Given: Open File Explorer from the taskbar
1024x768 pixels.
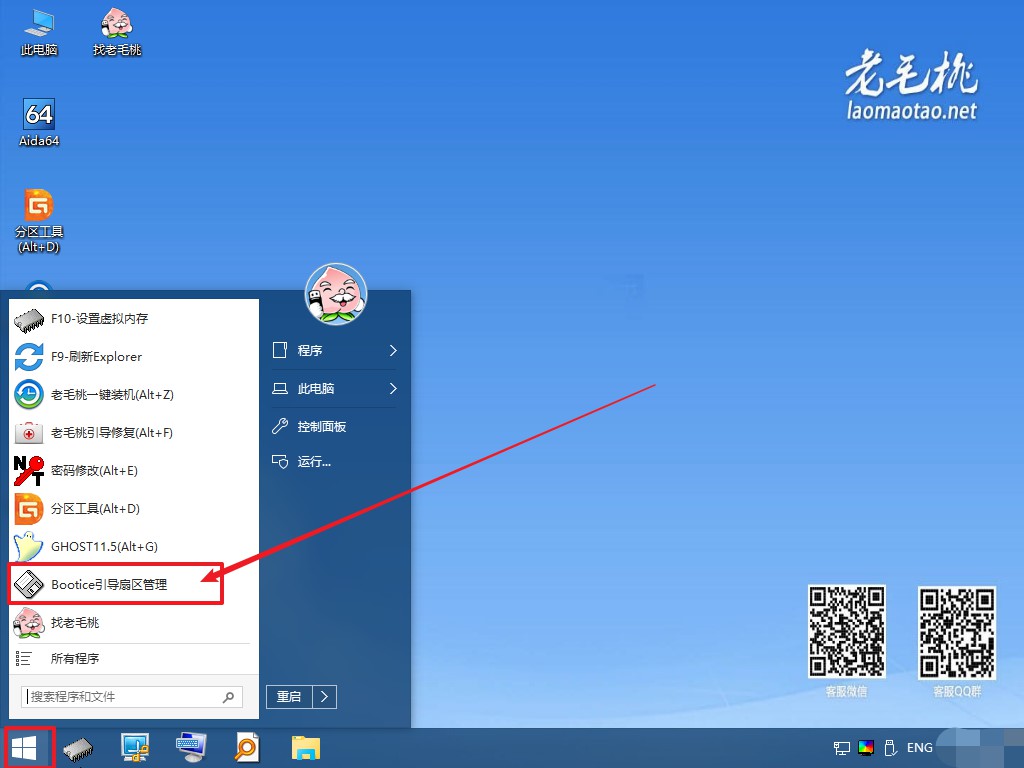Looking at the screenshot, I should [306, 748].
